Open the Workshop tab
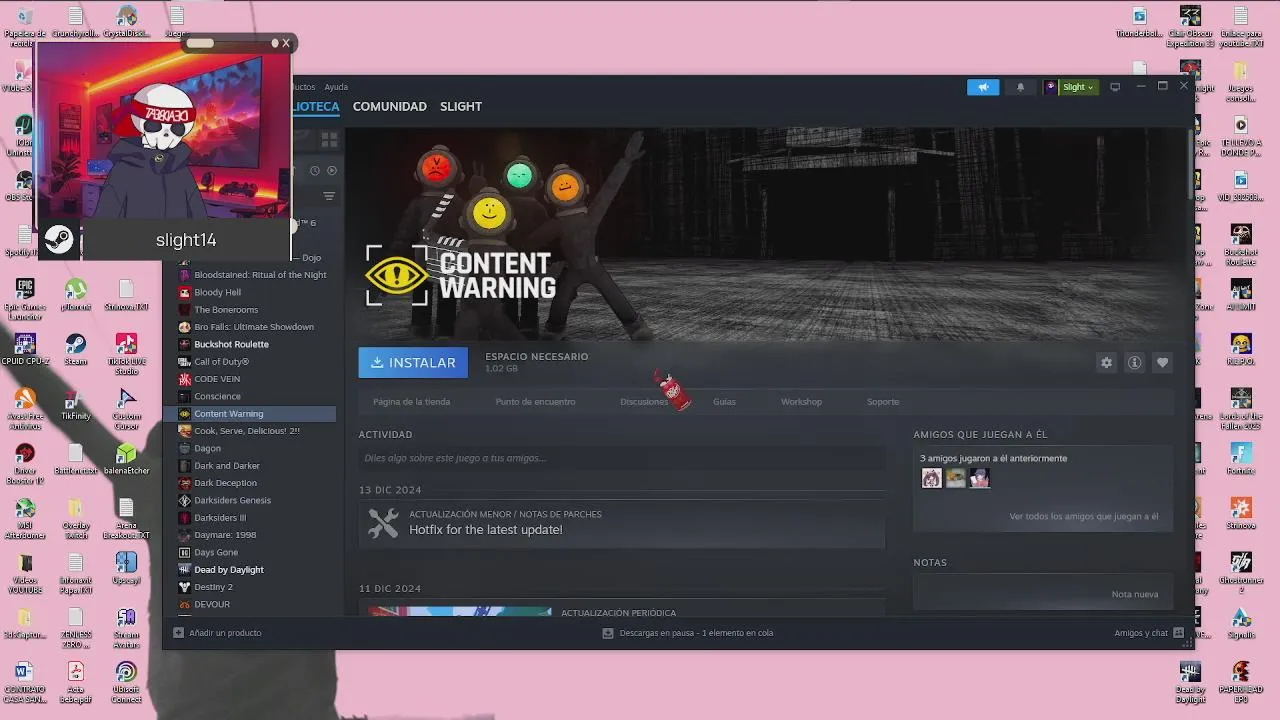1280x720 pixels. tap(801, 402)
